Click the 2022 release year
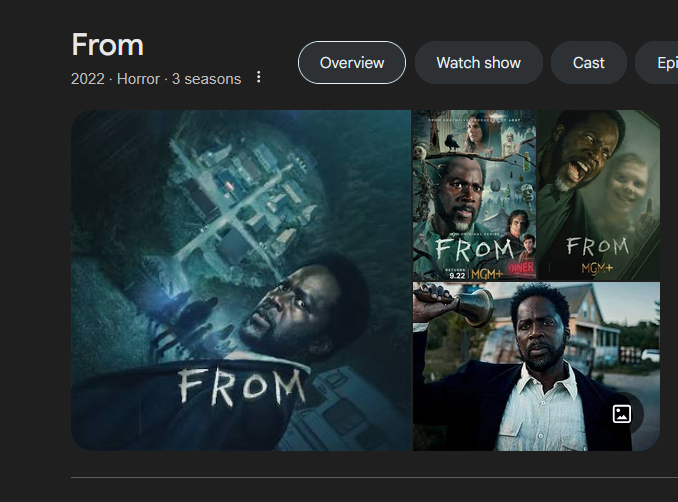This screenshot has height=502, width=678. click(88, 79)
